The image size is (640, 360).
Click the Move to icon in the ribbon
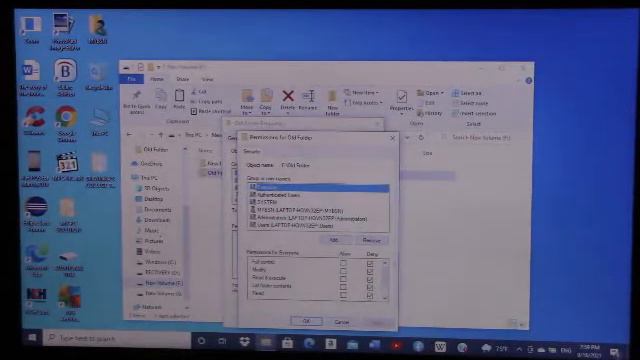point(247,97)
